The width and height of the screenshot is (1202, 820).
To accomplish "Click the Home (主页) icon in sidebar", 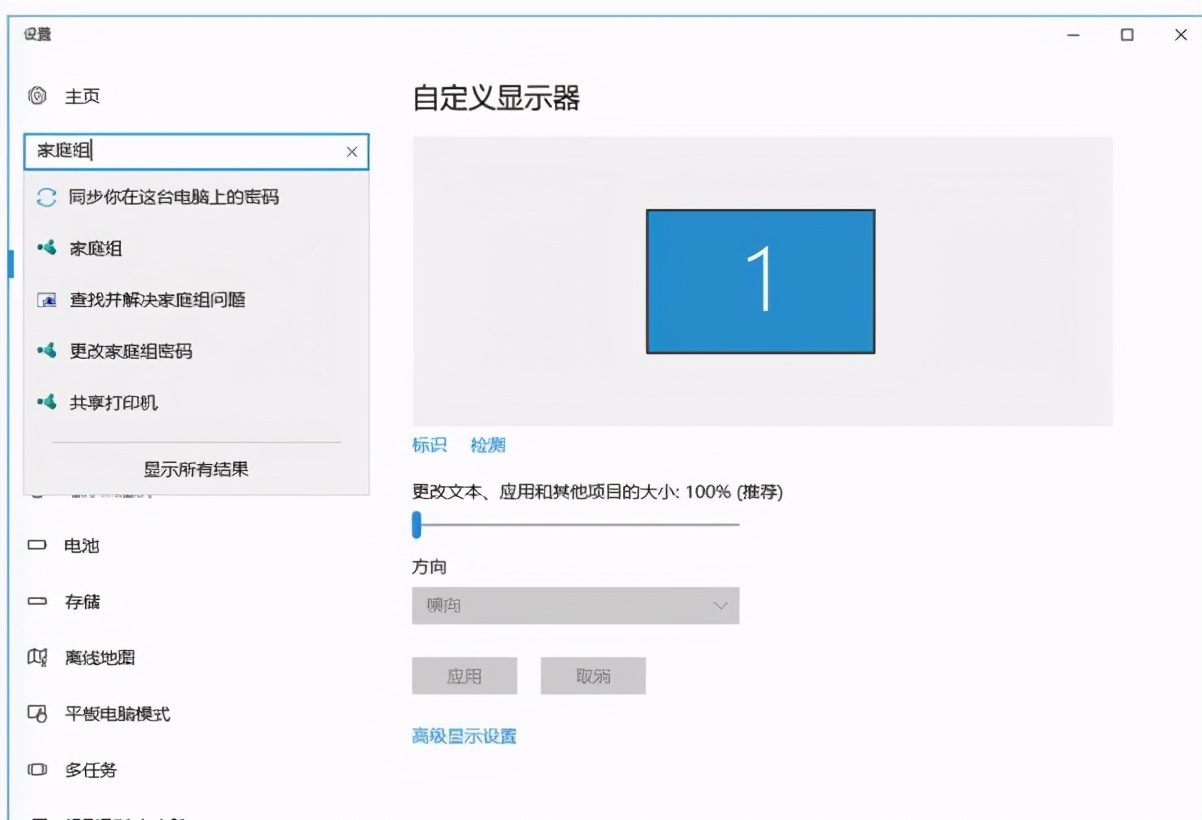I will (x=36, y=96).
